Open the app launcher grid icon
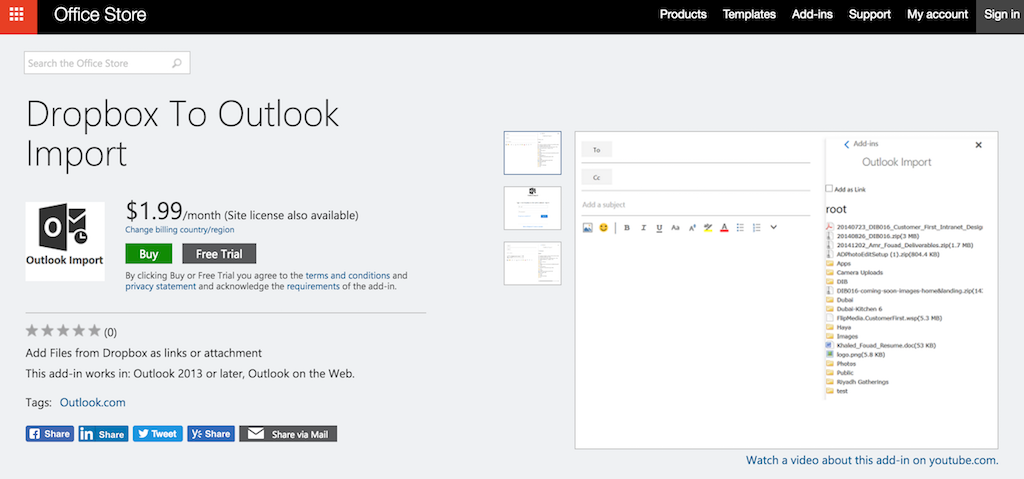Image resolution: width=1024 pixels, height=479 pixels. (17, 16)
